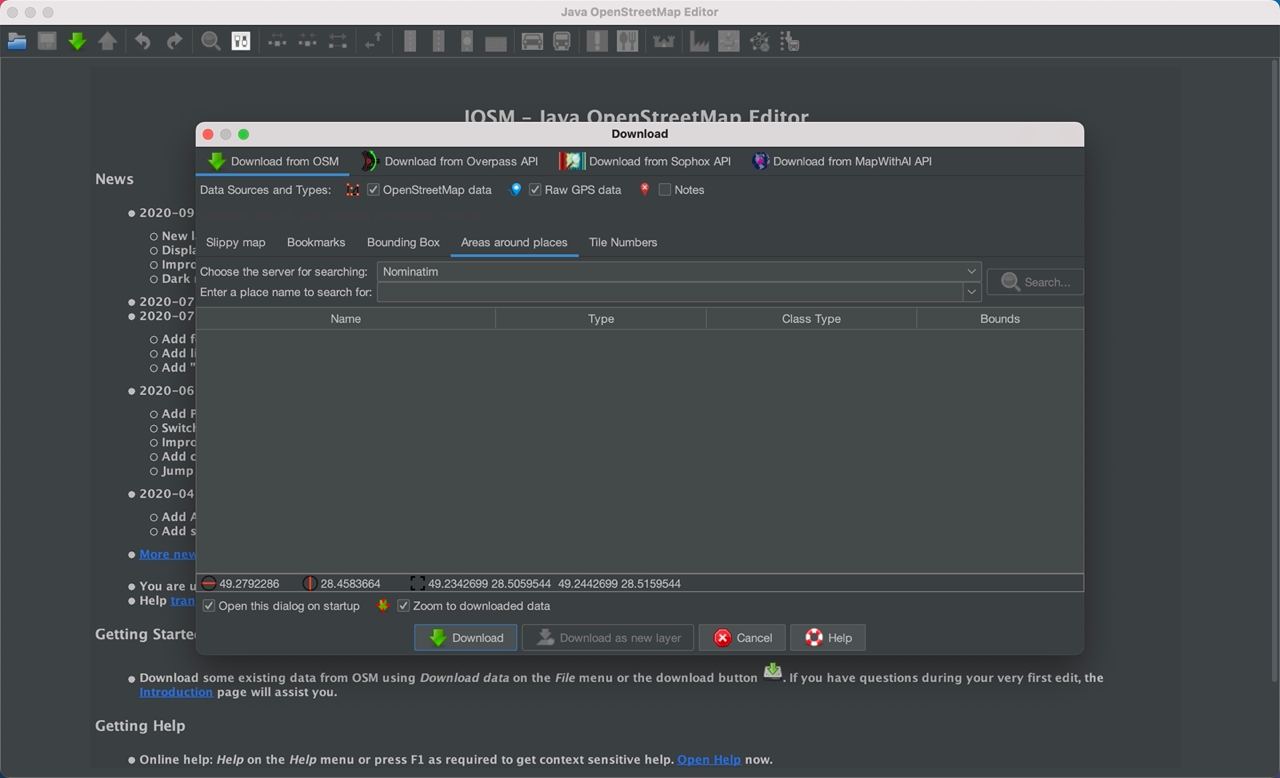Viewport: 1280px width, 778px height.
Task: Open the Bookmarks tab
Action: tap(316, 242)
